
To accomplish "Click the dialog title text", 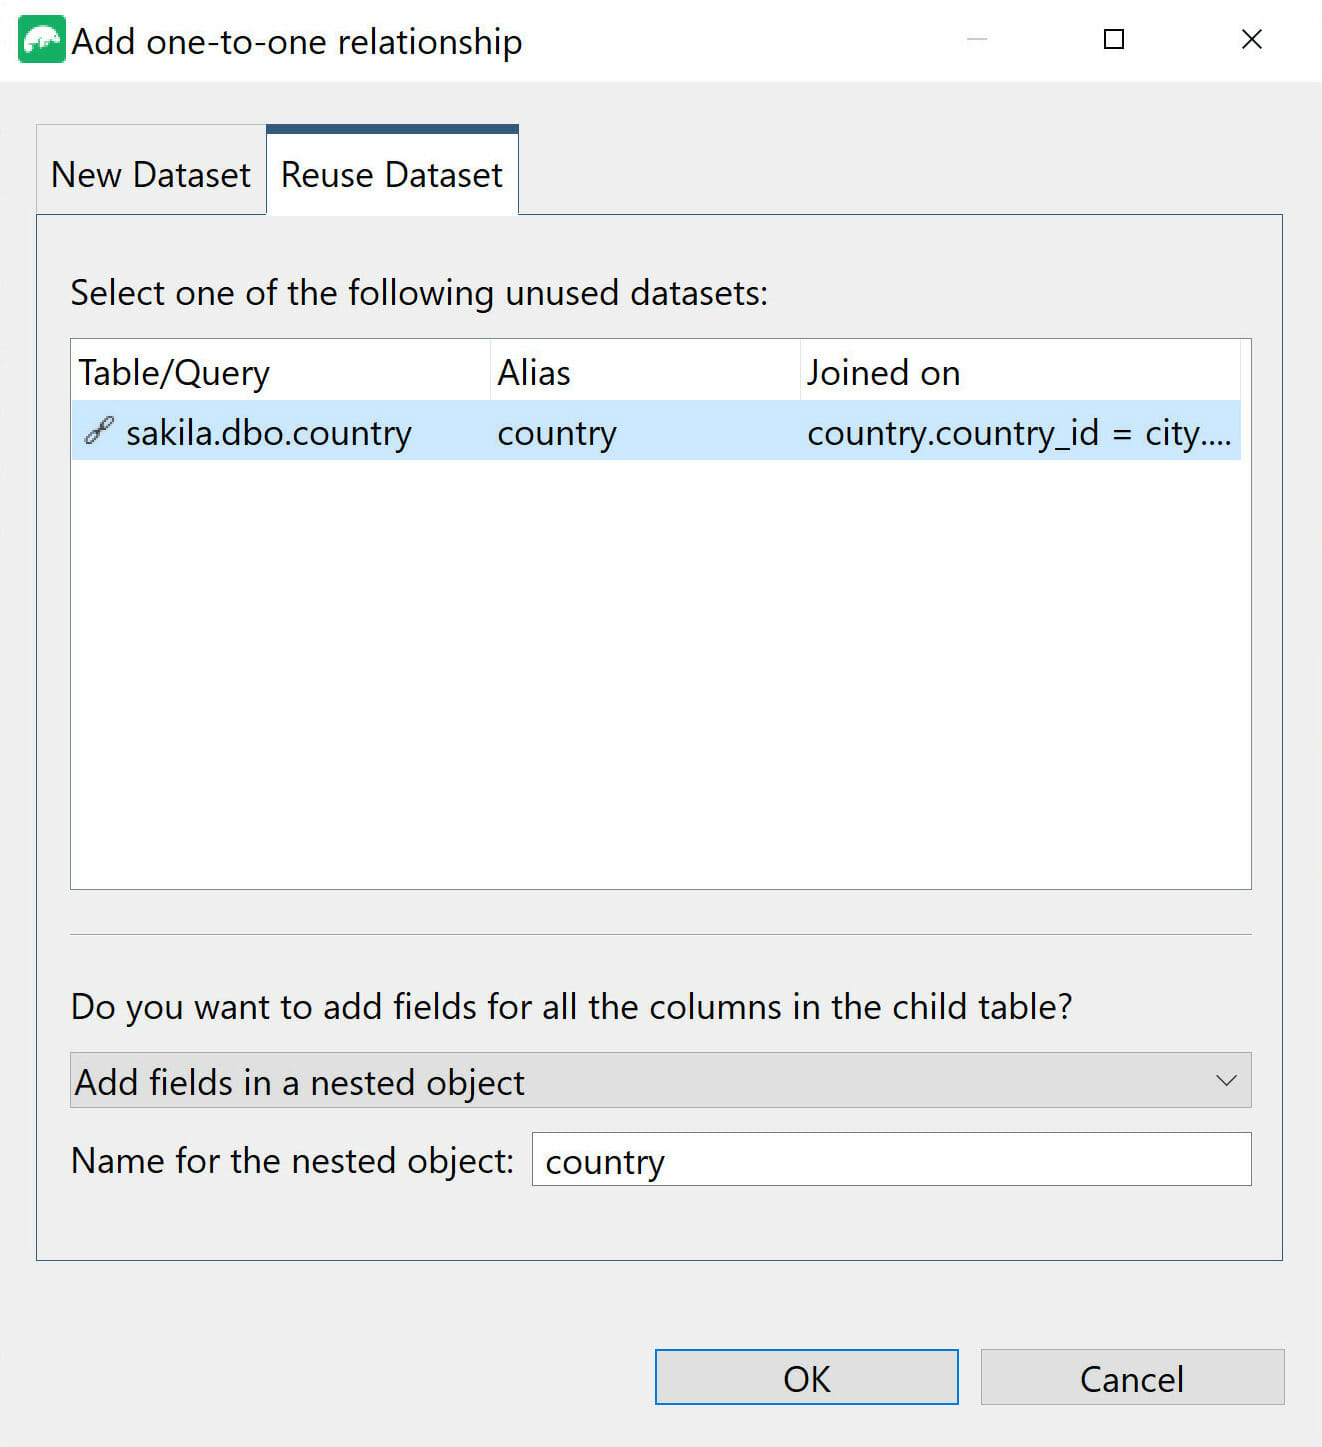I will pyautogui.click(x=297, y=42).
